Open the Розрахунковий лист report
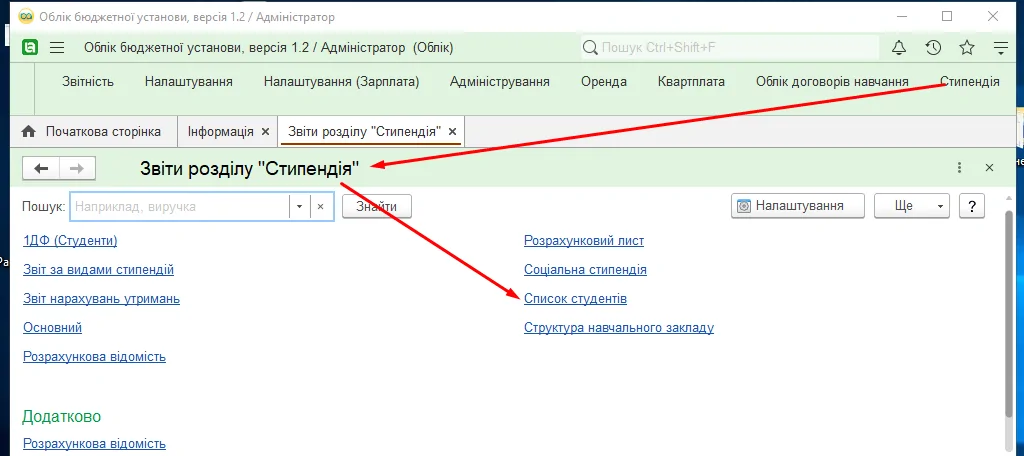This screenshot has height=456, width=1024. point(584,240)
